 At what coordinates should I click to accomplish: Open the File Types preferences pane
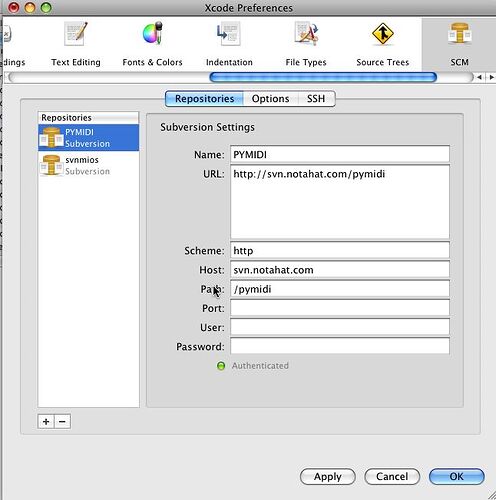[306, 44]
